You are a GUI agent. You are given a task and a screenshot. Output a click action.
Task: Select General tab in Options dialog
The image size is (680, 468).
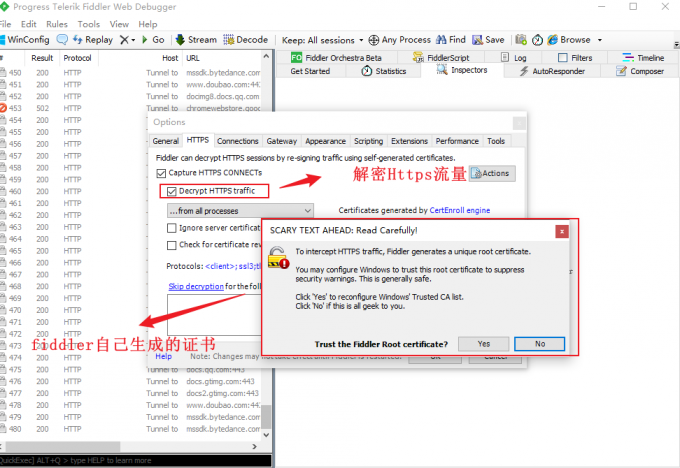pyautogui.click(x=165, y=141)
